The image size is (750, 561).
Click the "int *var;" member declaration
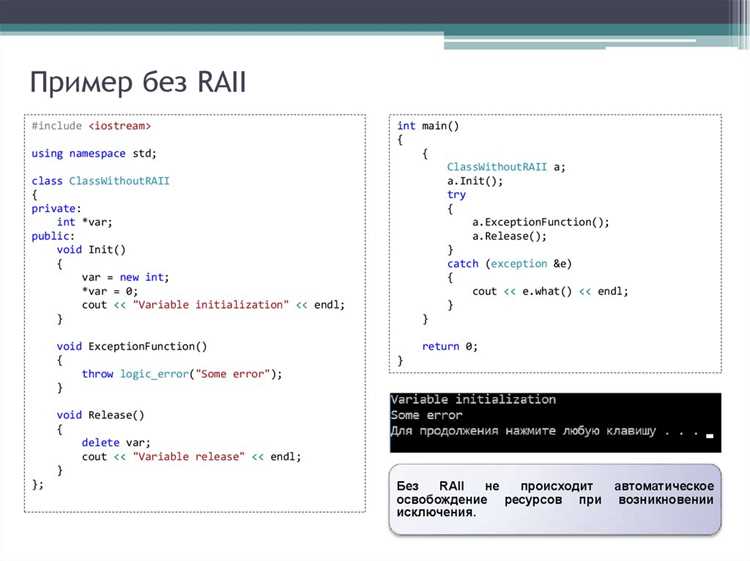tap(85, 222)
